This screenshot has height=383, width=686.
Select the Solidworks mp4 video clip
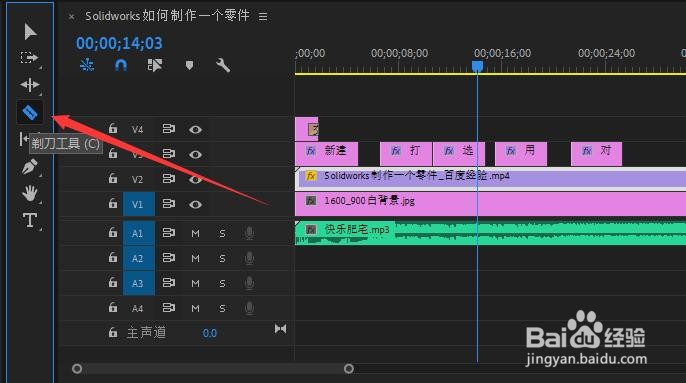pyautogui.click(x=490, y=178)
